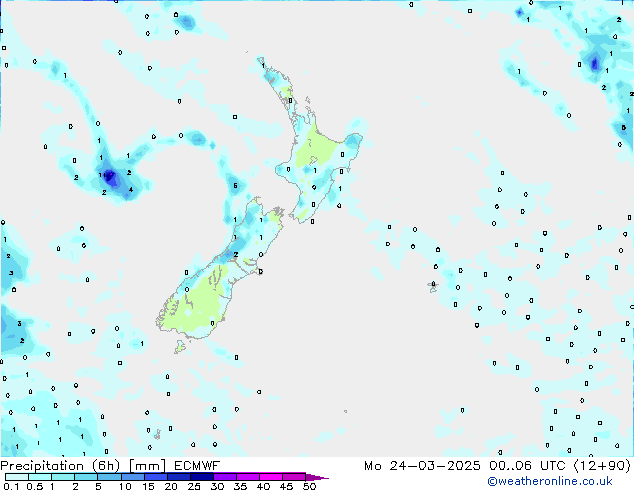The height and width of the screenshot is (490, 634).
Task: Pick the 10–15 mm legend color segment
Action: click(137, 477)
